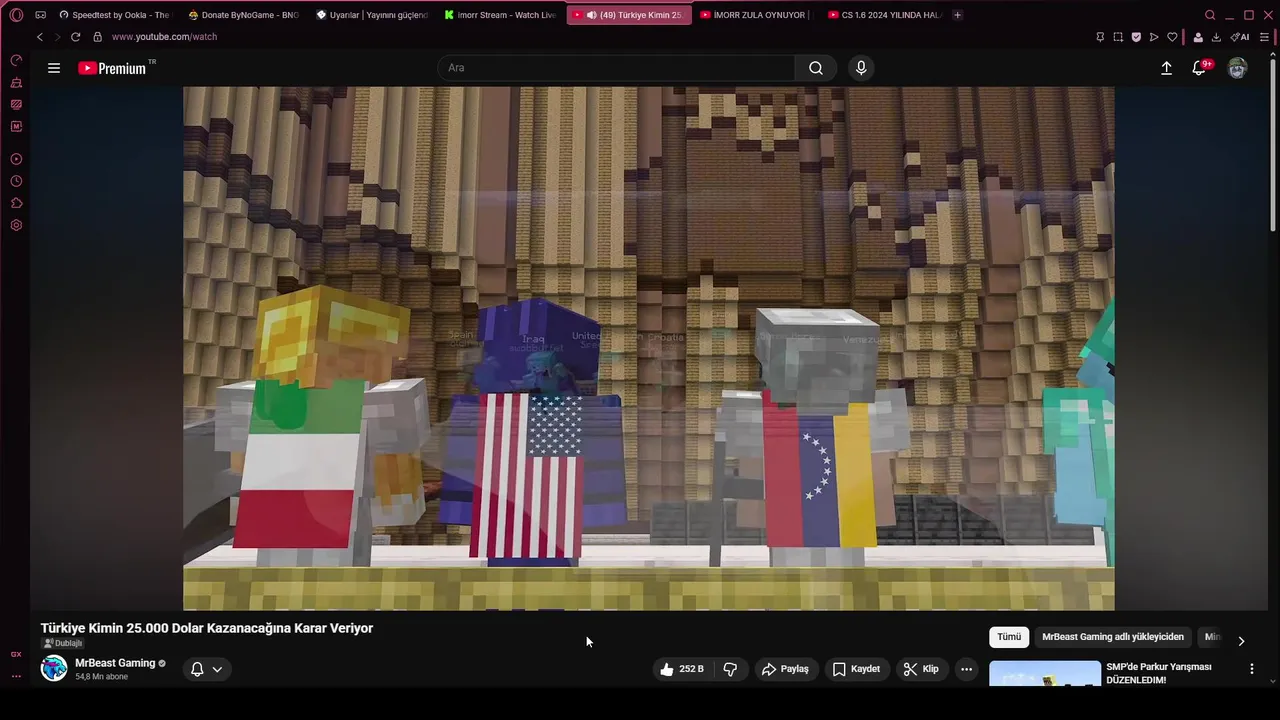Open the downloads arrow icon
Screen dimensions: 1280x720
1216,37
